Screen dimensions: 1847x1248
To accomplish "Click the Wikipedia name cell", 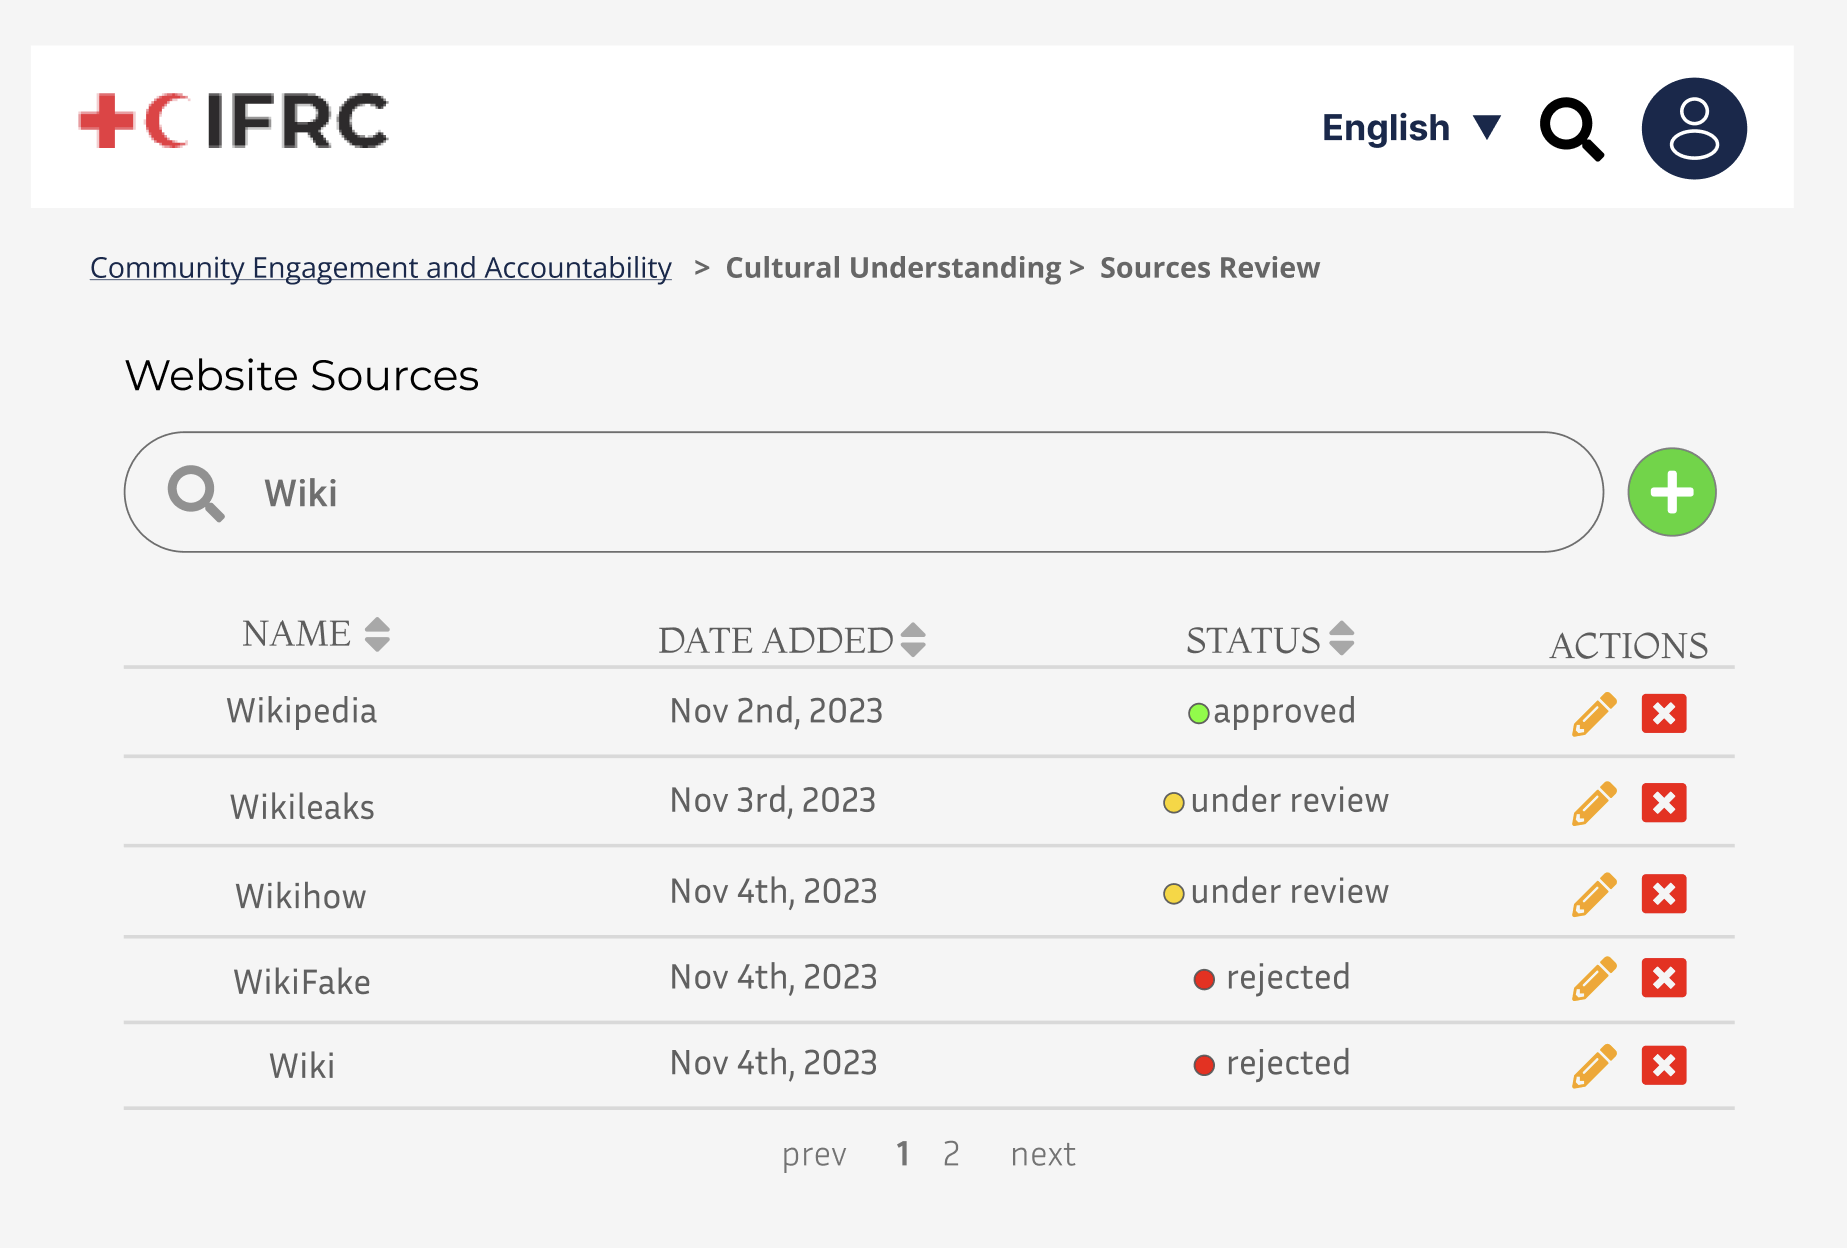I will click(302, 711).
